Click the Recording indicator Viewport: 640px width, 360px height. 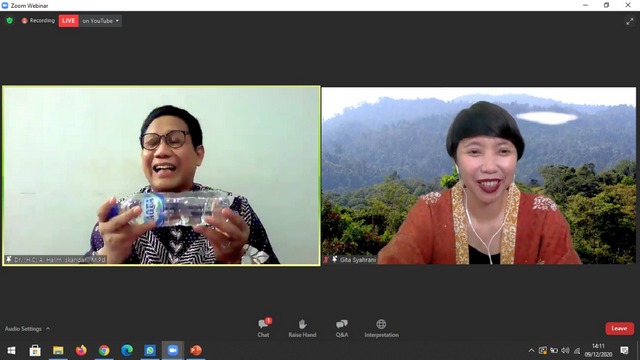point(38,20)
